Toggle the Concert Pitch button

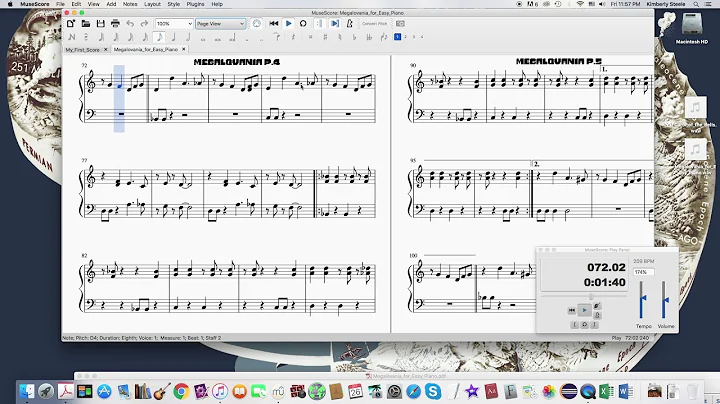[x=375, y=23]
